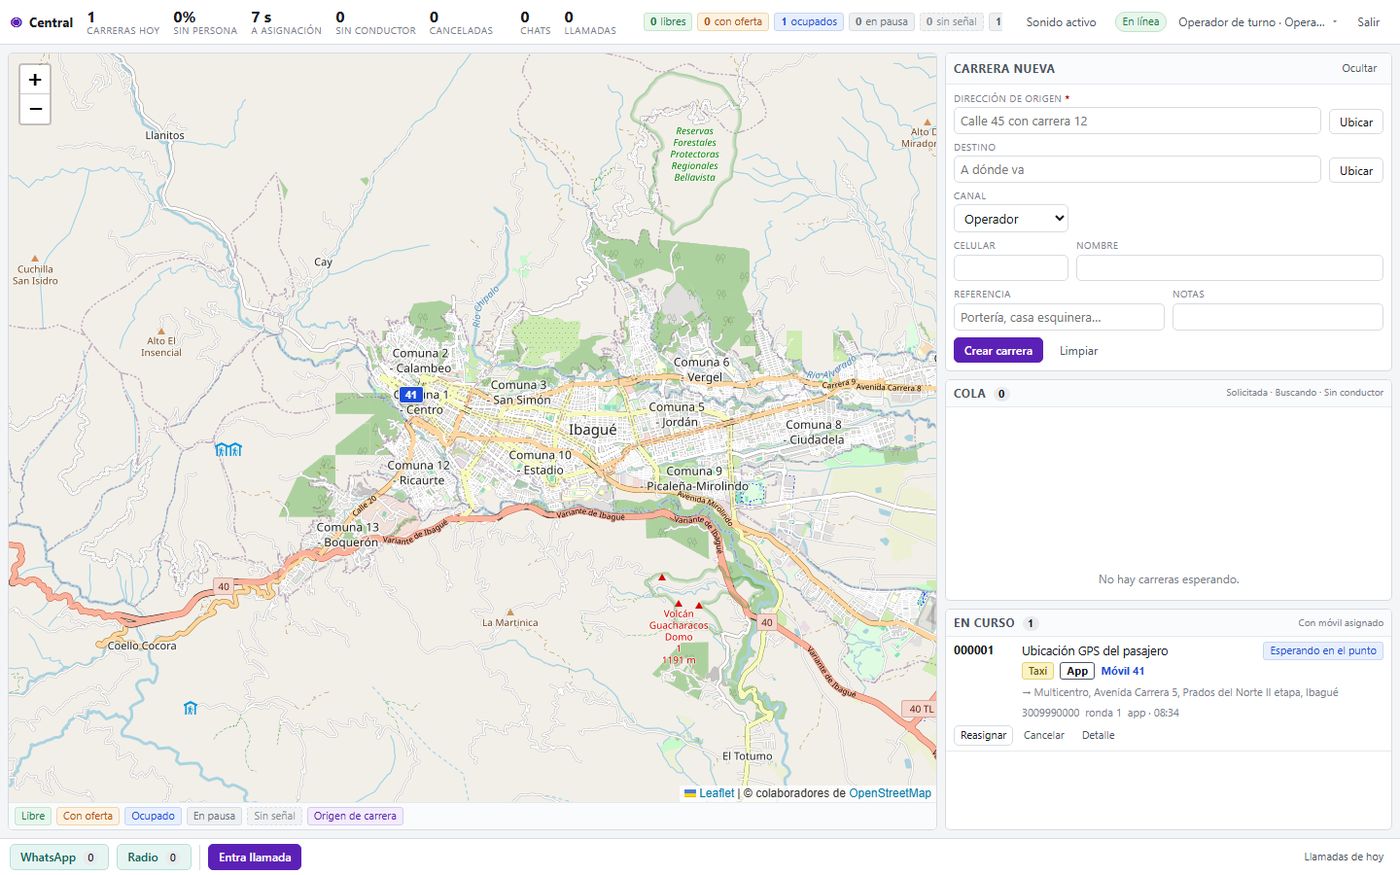Open the Canal dropdown set to Operador
Viewport: 1400px width, 875px height.
pos(1011,219)
